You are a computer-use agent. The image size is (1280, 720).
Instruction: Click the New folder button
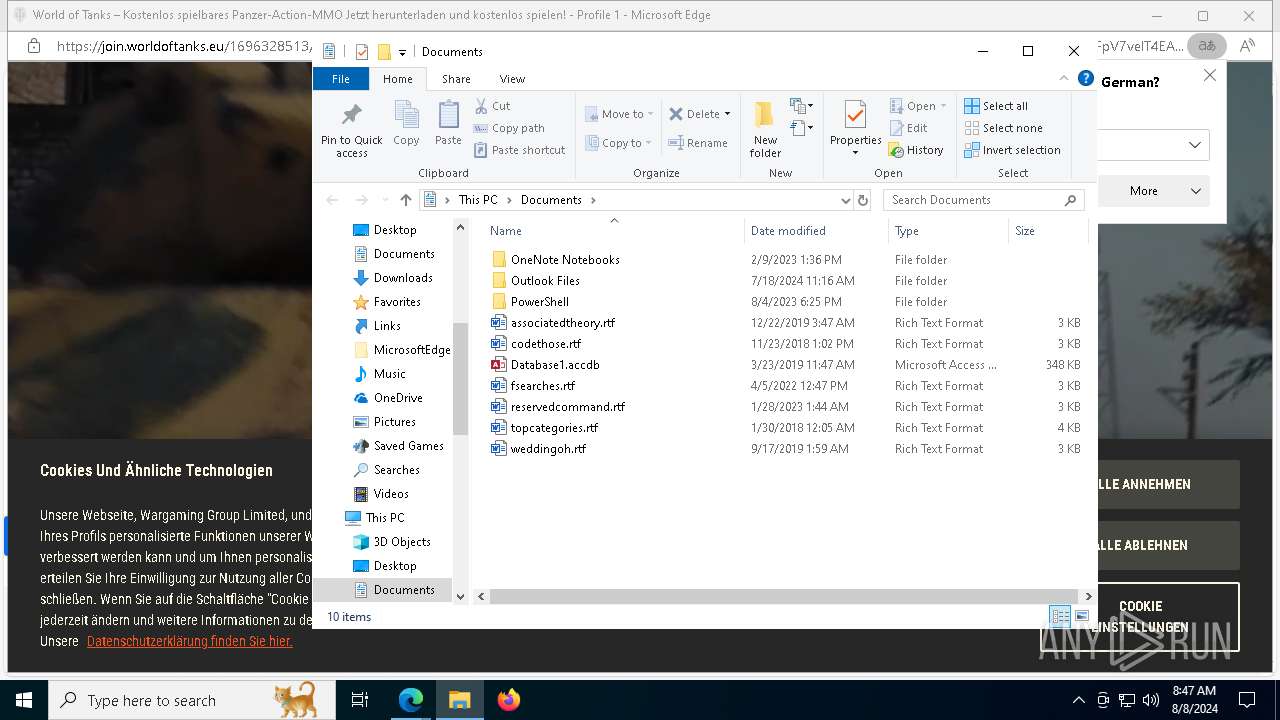(765, 128)
